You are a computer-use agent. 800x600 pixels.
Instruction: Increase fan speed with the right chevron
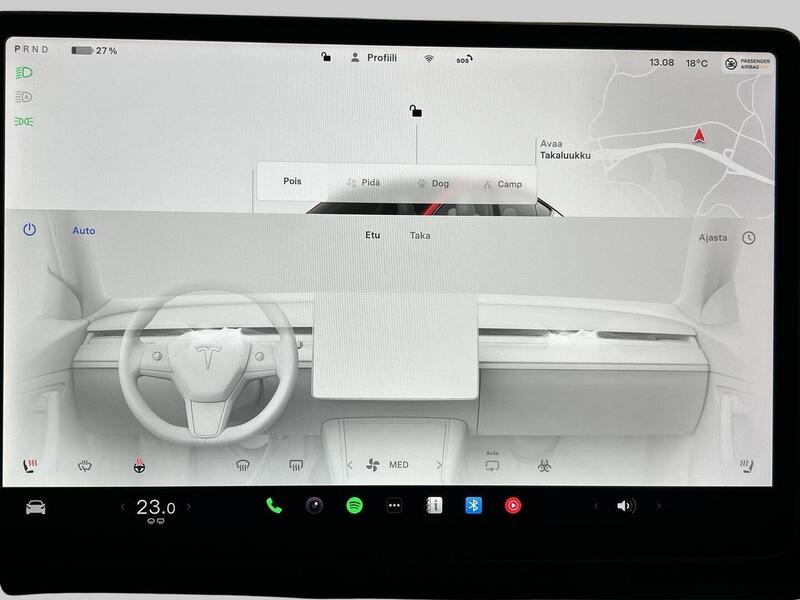coord(437,463)
